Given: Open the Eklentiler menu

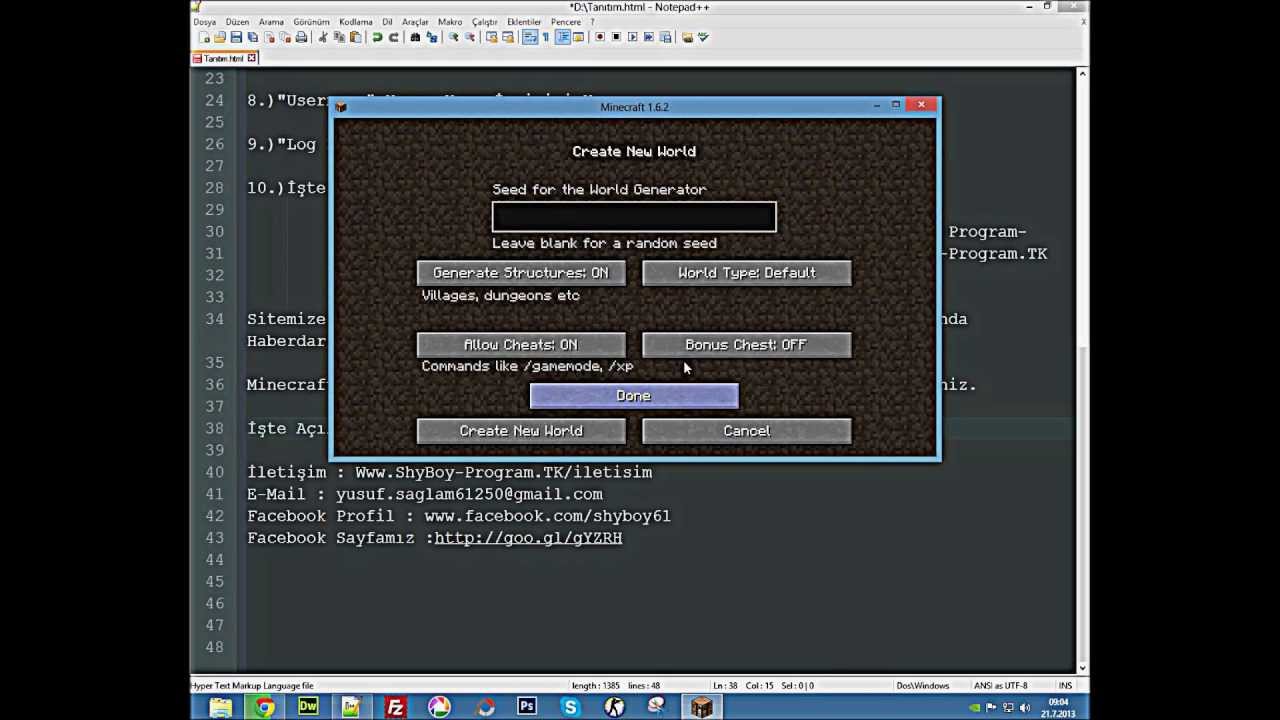Looking at the screenshot, I should (524, 22).
